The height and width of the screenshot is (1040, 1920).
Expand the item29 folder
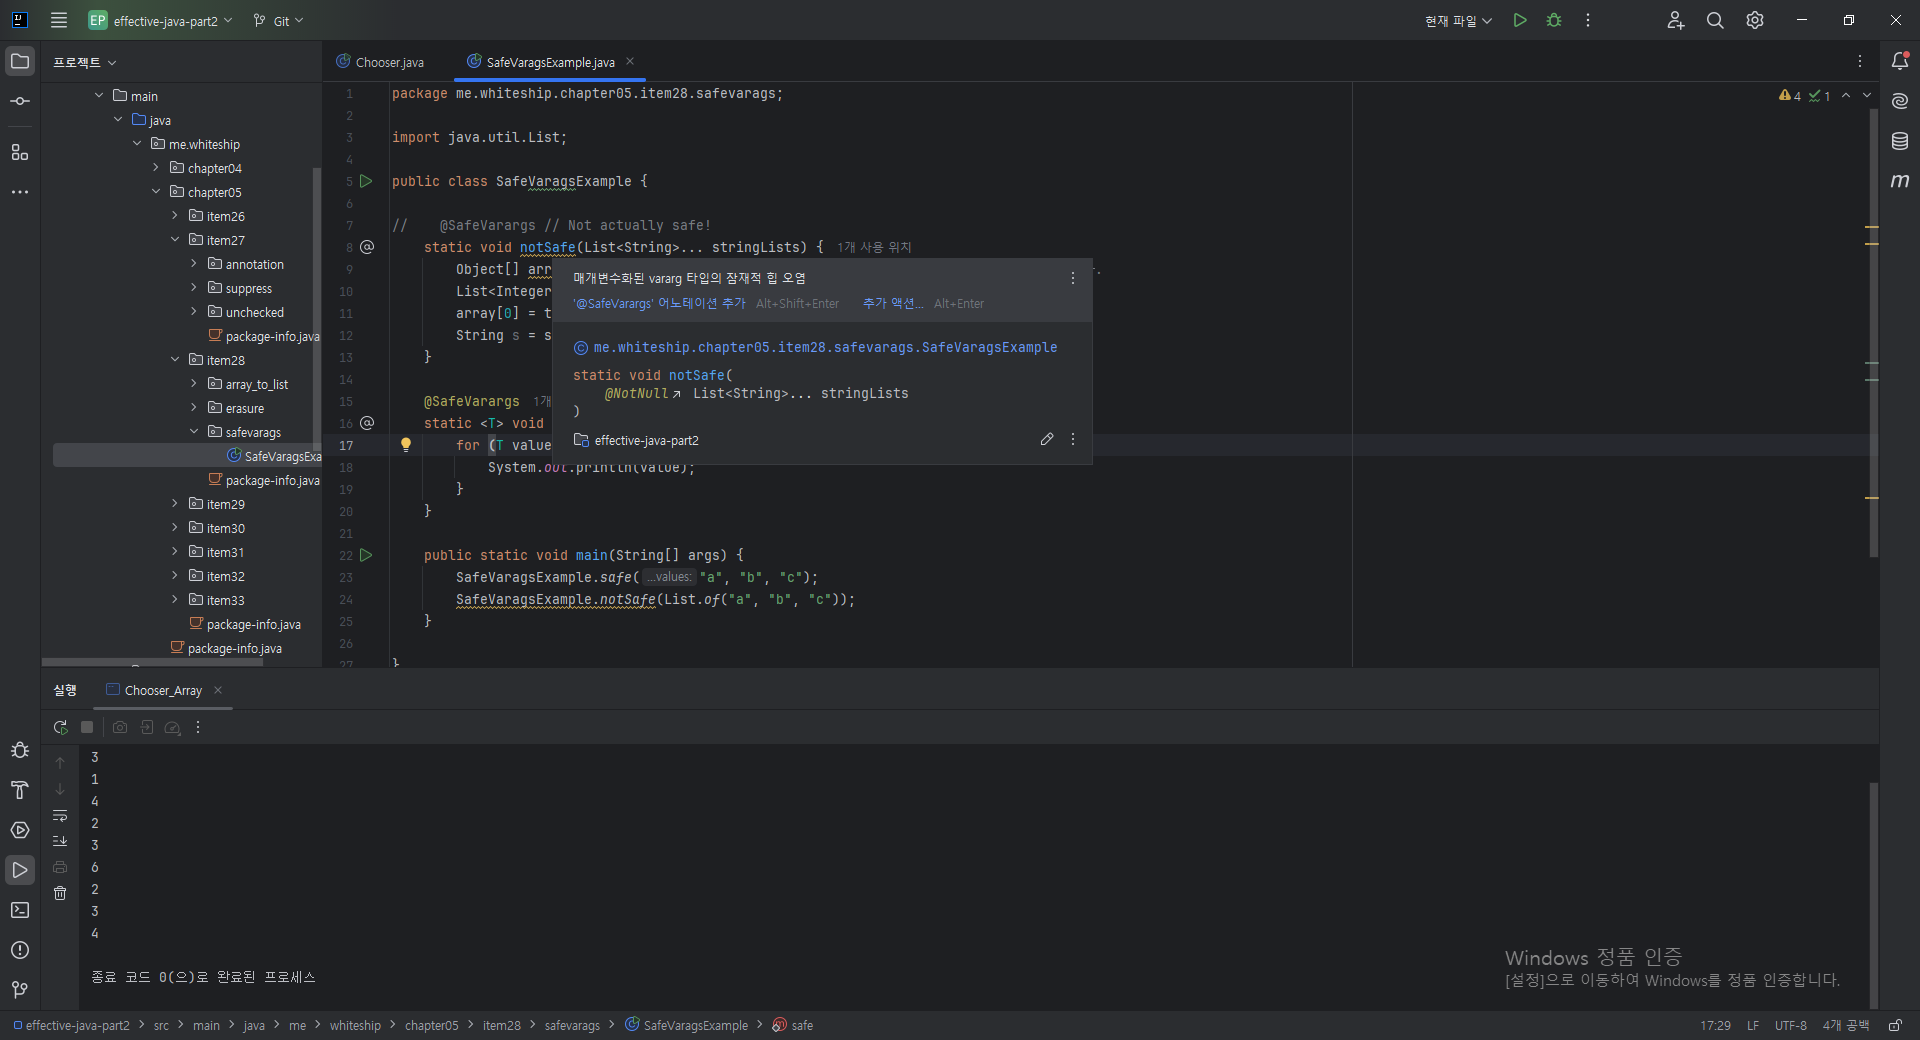point(175,504)
